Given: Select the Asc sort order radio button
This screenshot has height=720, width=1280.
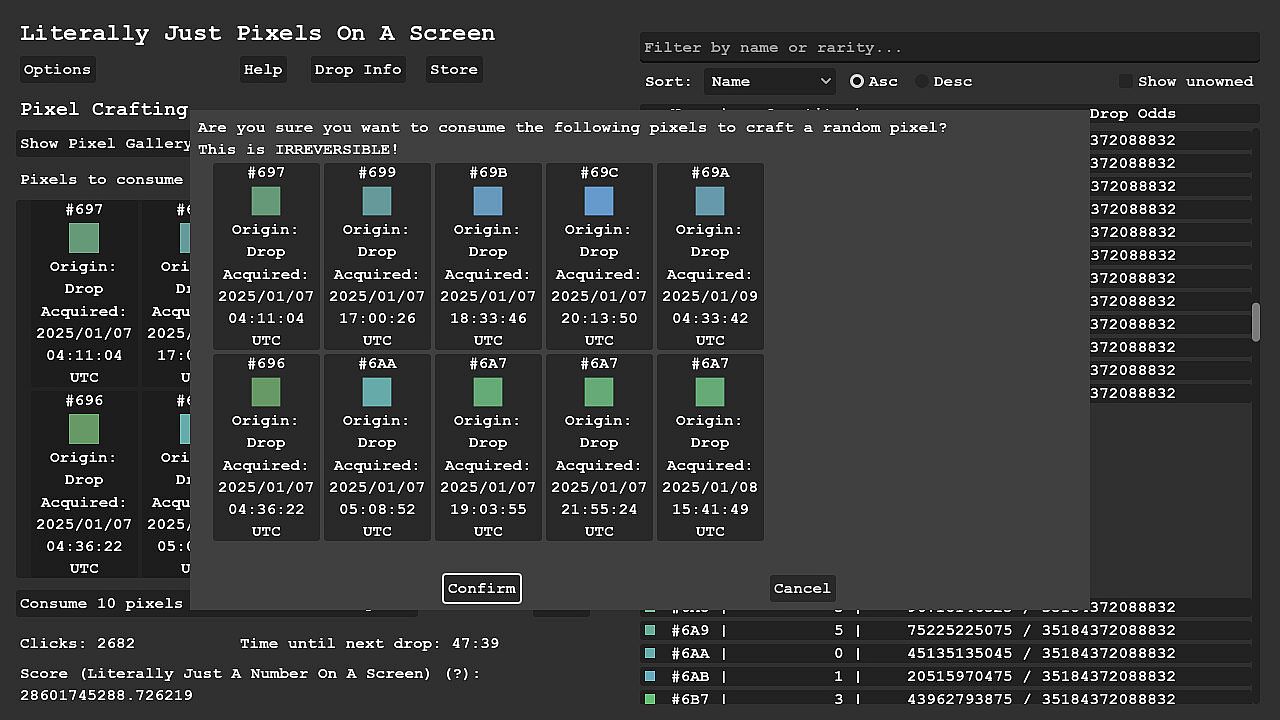Looking at the screenshot, I should (x=857, y=82).
